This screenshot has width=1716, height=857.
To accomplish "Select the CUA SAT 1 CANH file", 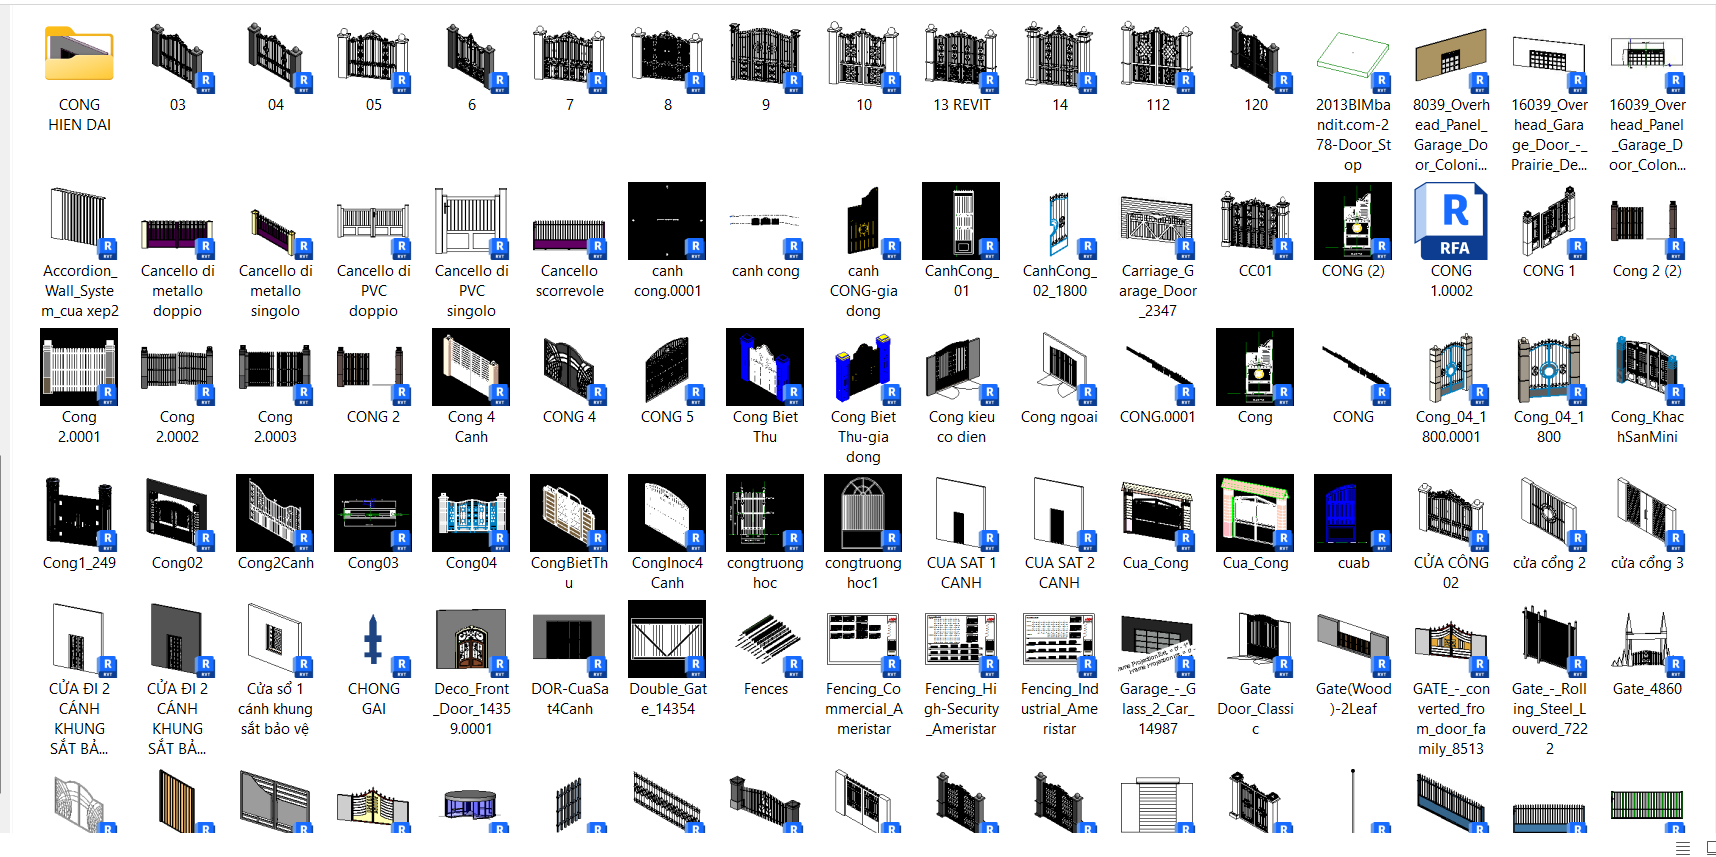I will tap(961, 514).
